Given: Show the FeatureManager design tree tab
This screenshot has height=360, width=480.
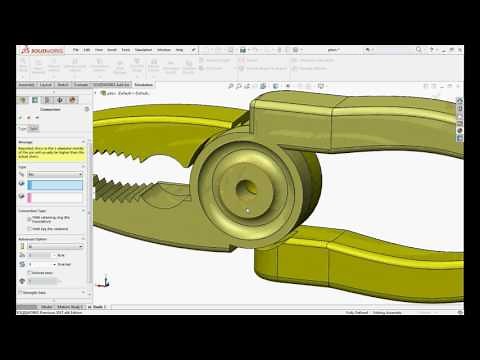Looking at the screenshot, I should coord(23,100).
